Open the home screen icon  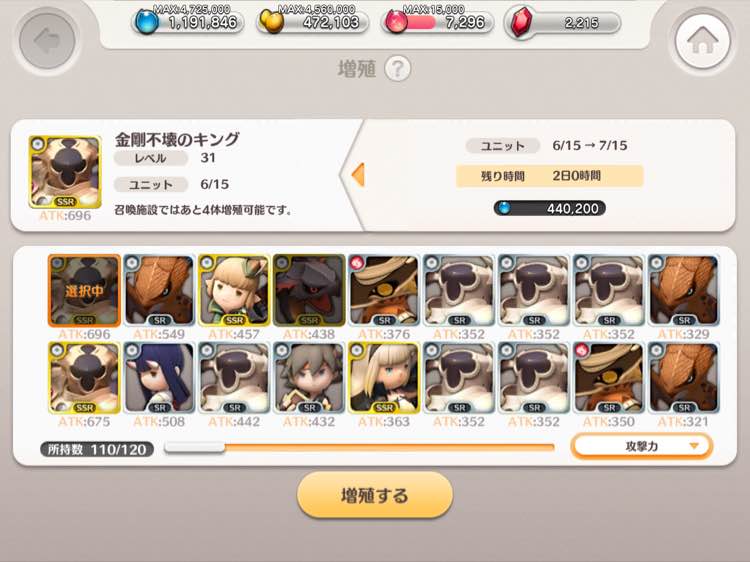(703, 41)
